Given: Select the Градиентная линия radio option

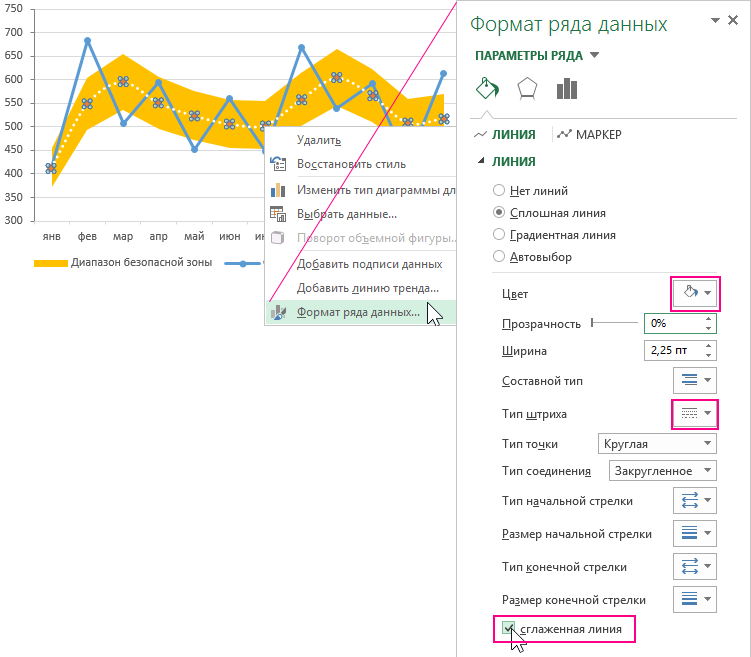Looking at the screenshot, I should pos(499,235).
